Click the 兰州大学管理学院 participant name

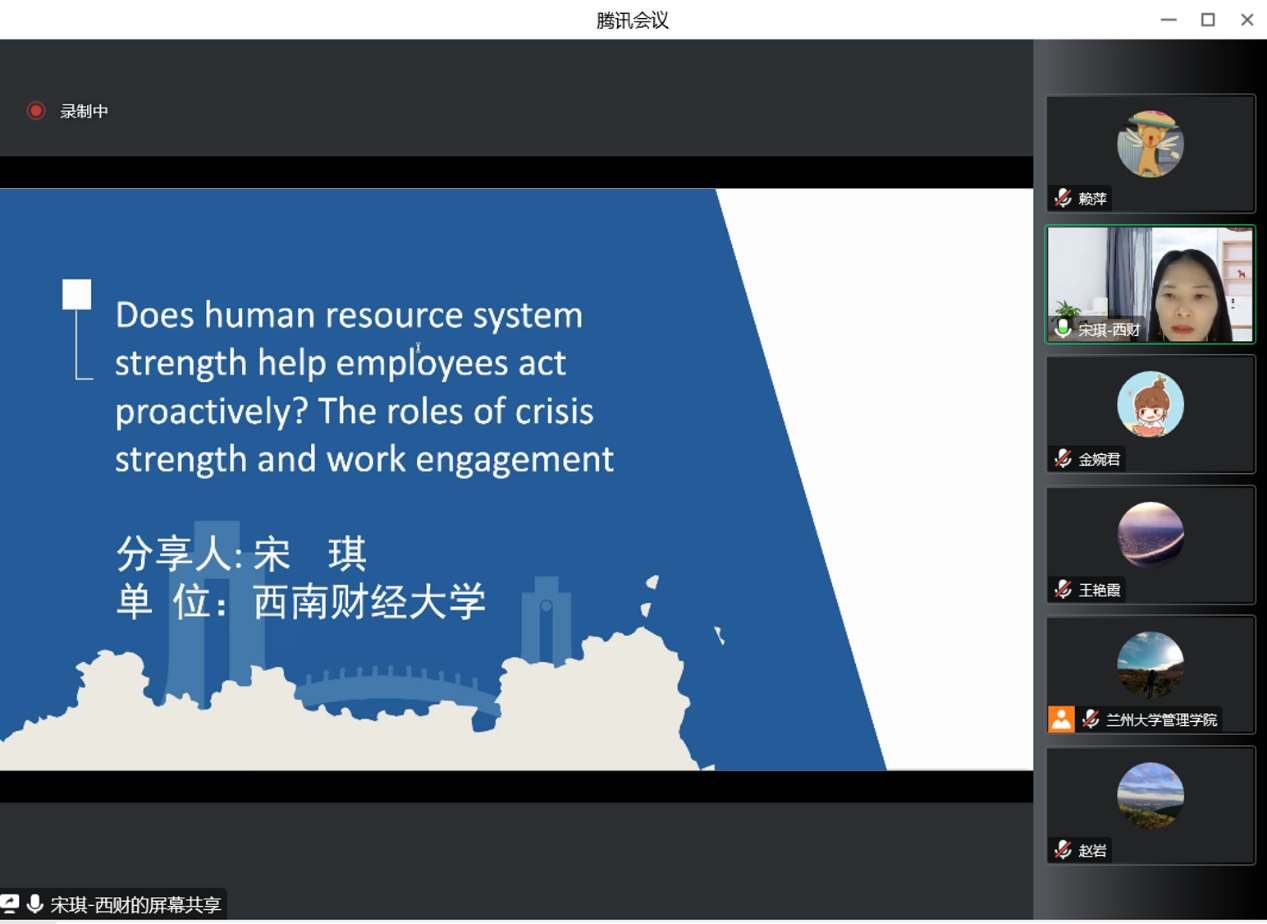1161,720
